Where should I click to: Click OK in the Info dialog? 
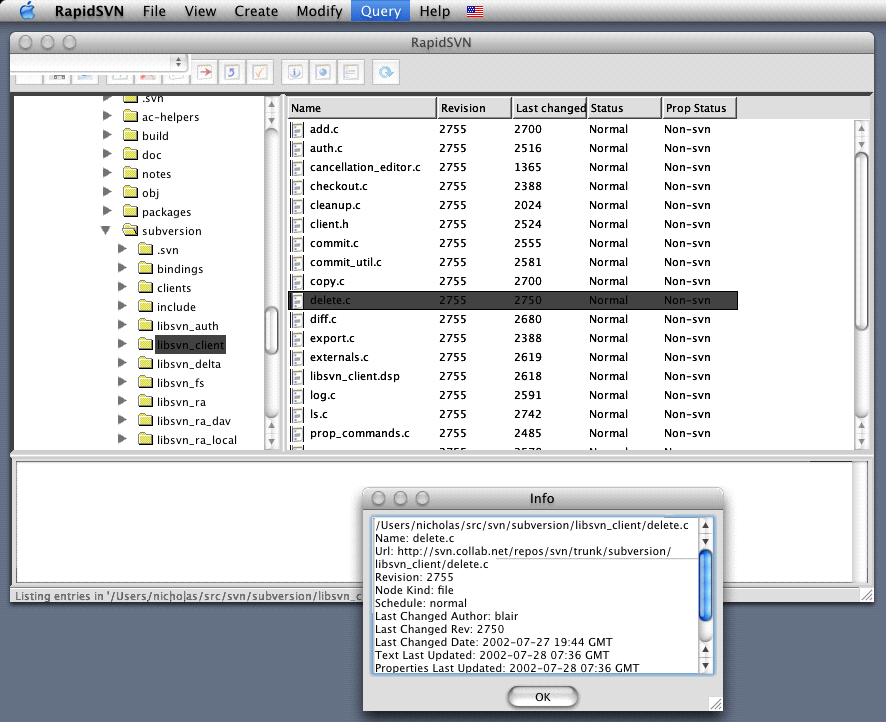point(542,697)
